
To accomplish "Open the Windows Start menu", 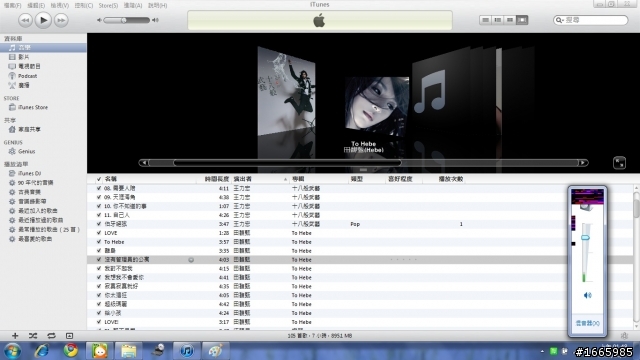I will click(x=12, y=351).
